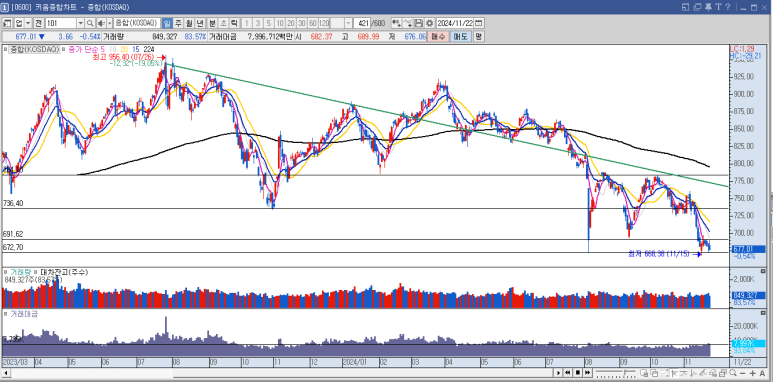Click the play button in bottom chart controls
This screenshot has width=773, height=382.
point(558,373)
